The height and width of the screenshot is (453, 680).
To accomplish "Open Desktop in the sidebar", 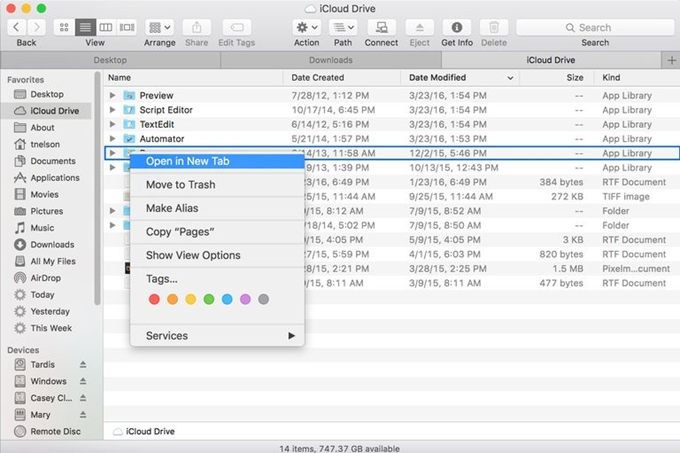I will click(x=47, y=94).
